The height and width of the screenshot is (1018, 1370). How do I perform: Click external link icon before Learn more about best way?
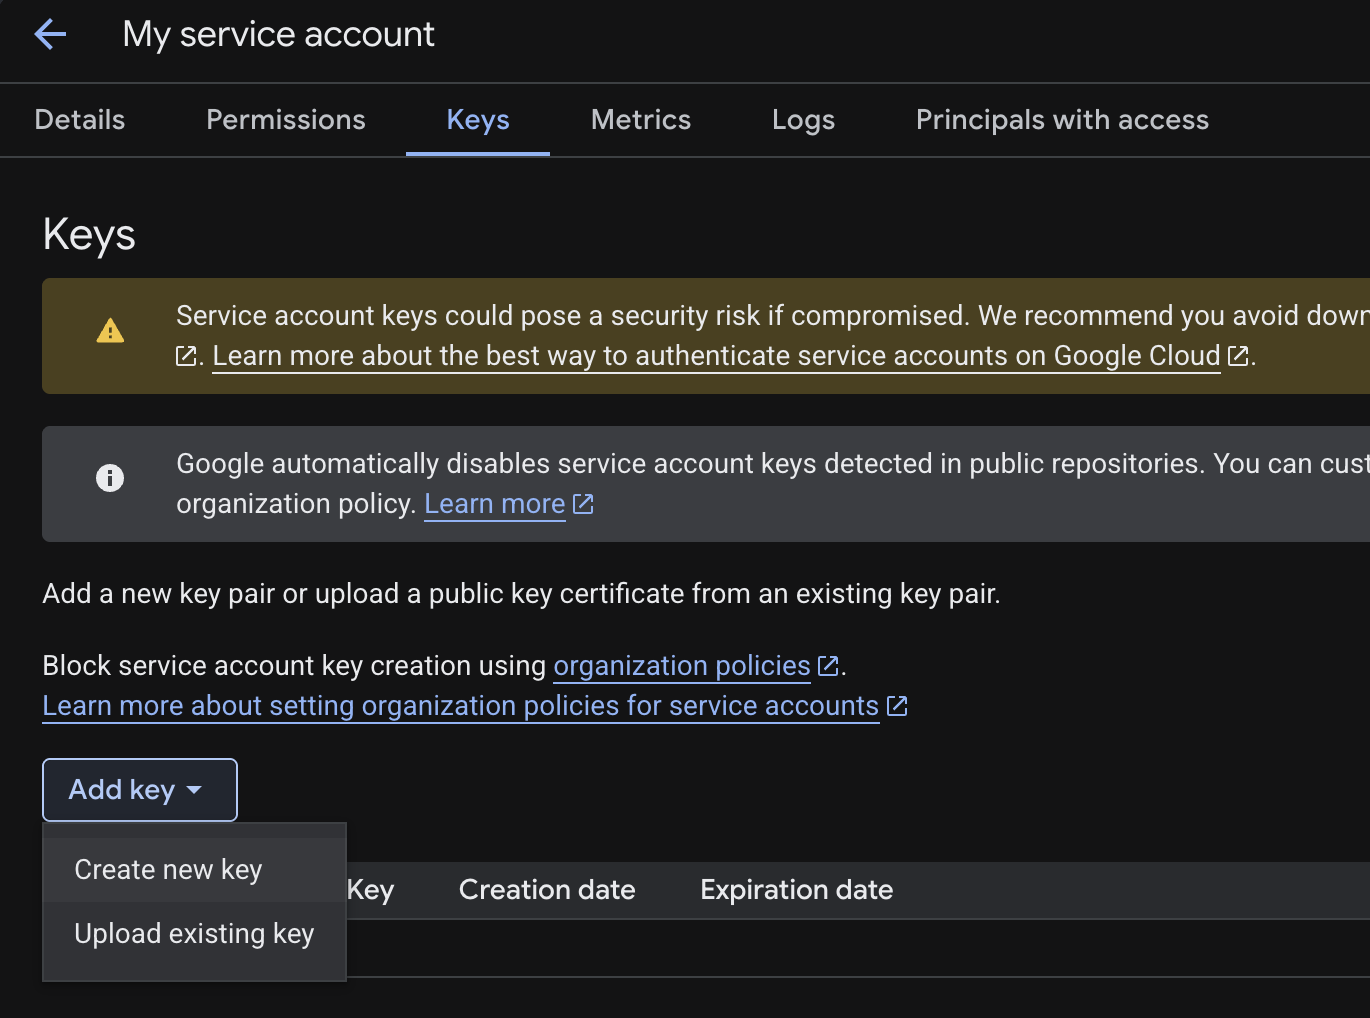pyautogui.click(x=186, y=356)
